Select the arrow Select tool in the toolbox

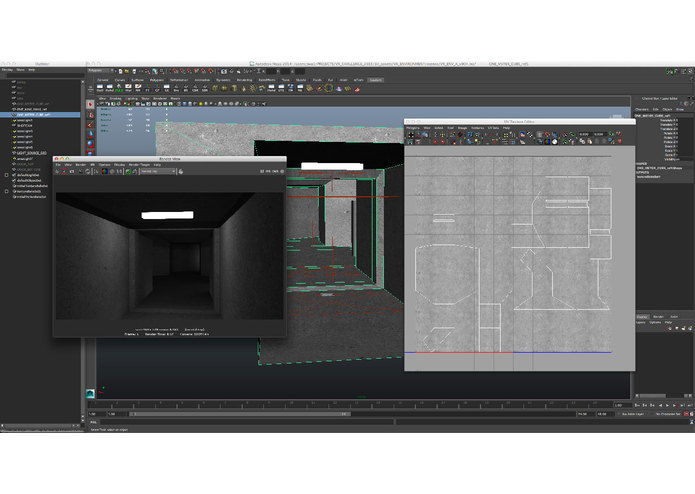tap(90, 104)
